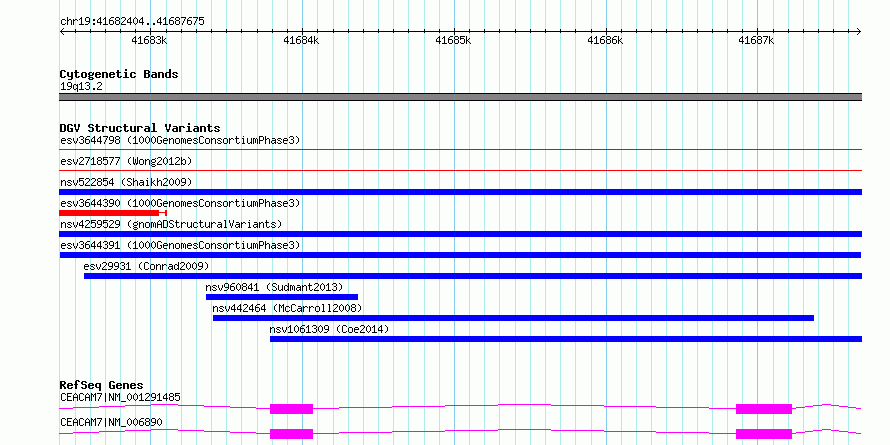Select the short red bar of esv3644390
The height and width of the screenshot is (445, 890).
click(x=112, y=213)
